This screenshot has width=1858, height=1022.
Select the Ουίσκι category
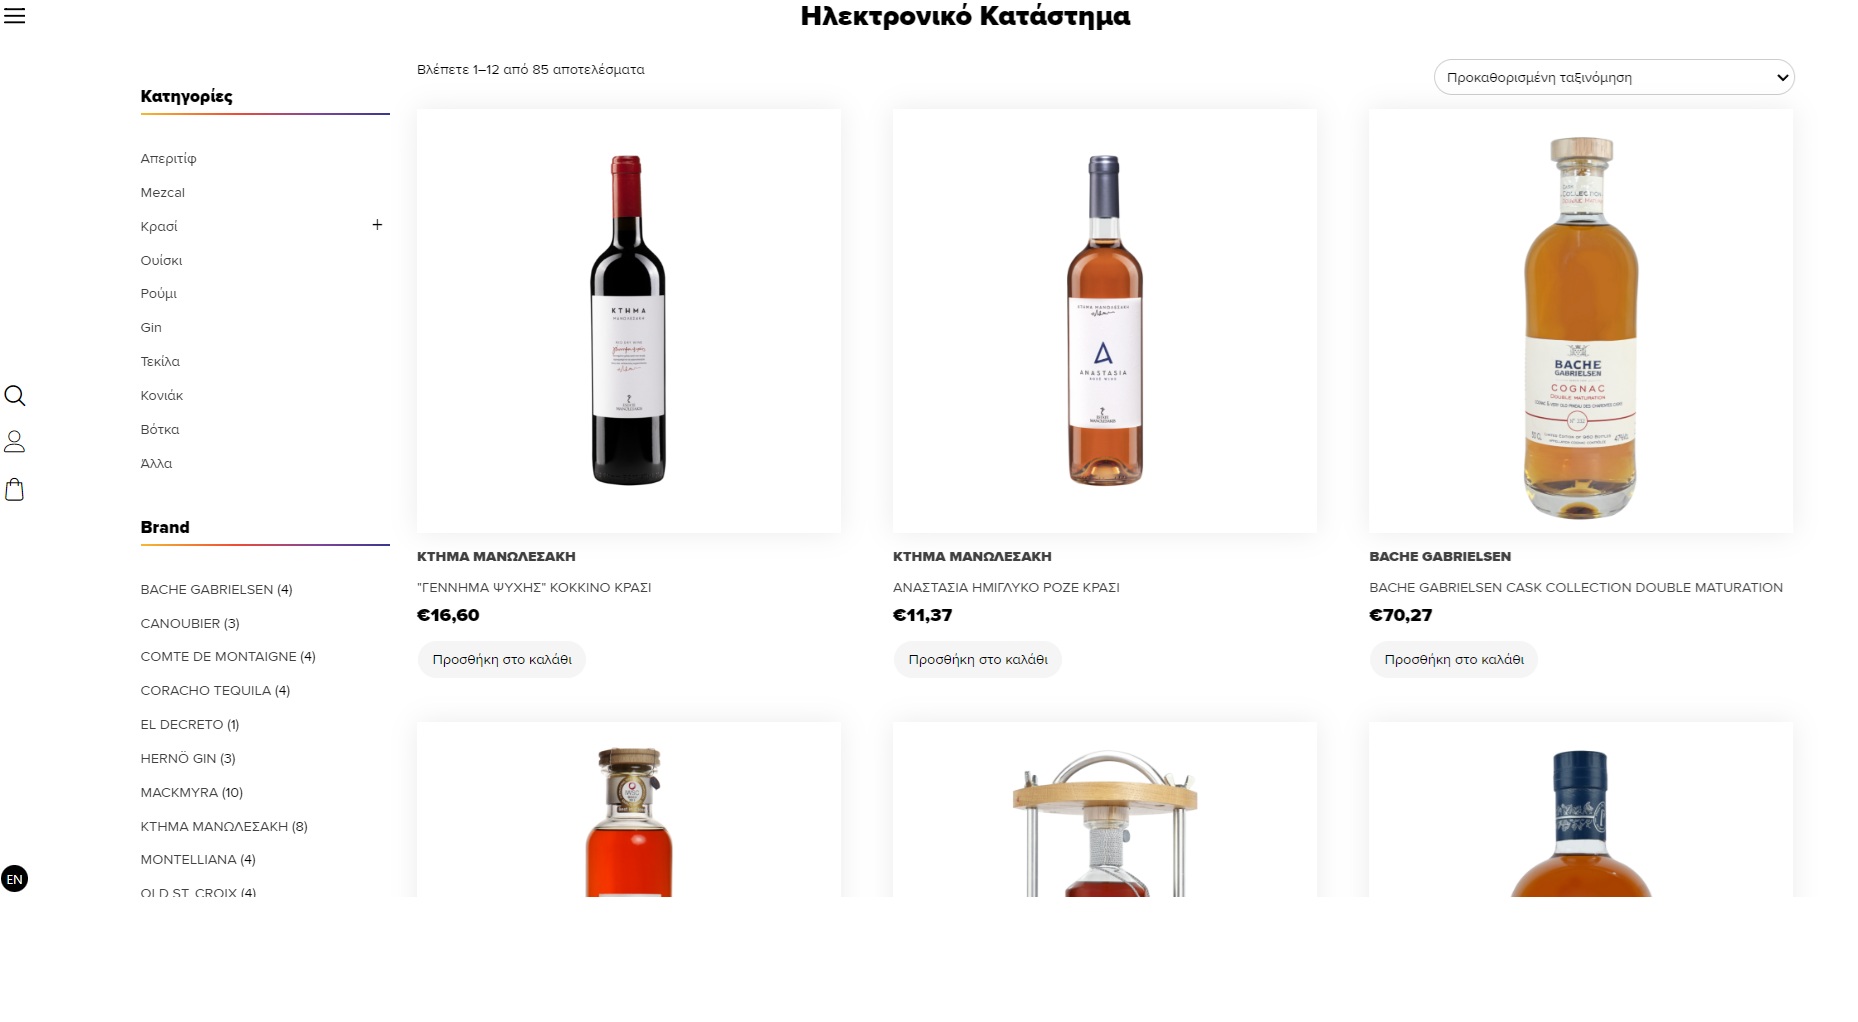(x=161, y=260)
